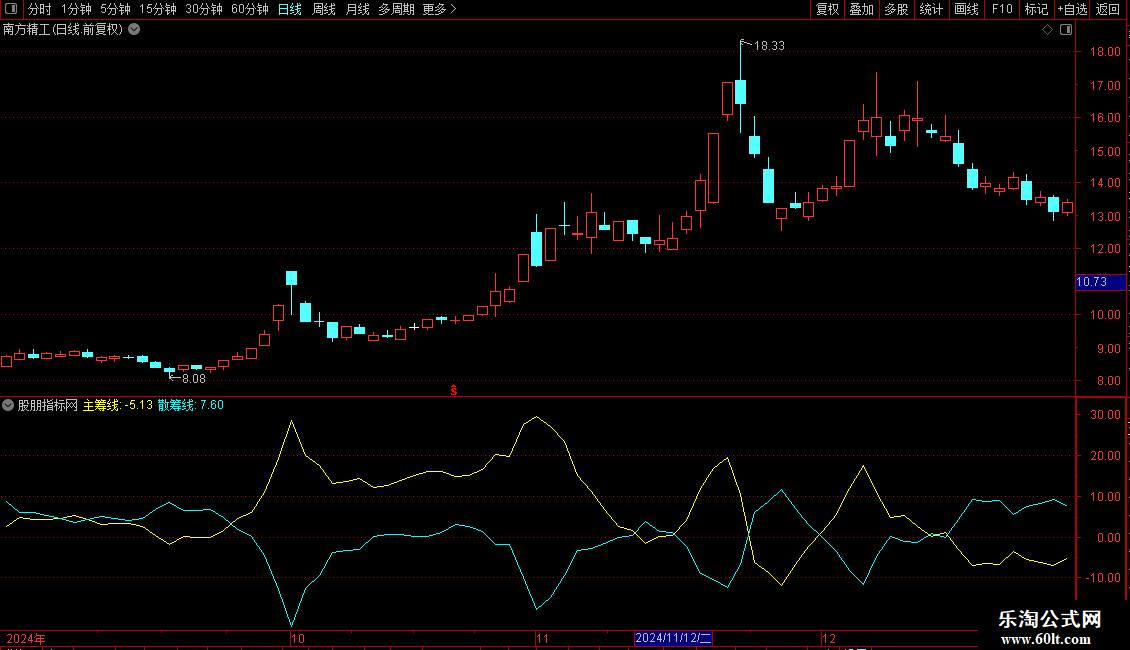Add stock with +自选 button

(1072, 9)
